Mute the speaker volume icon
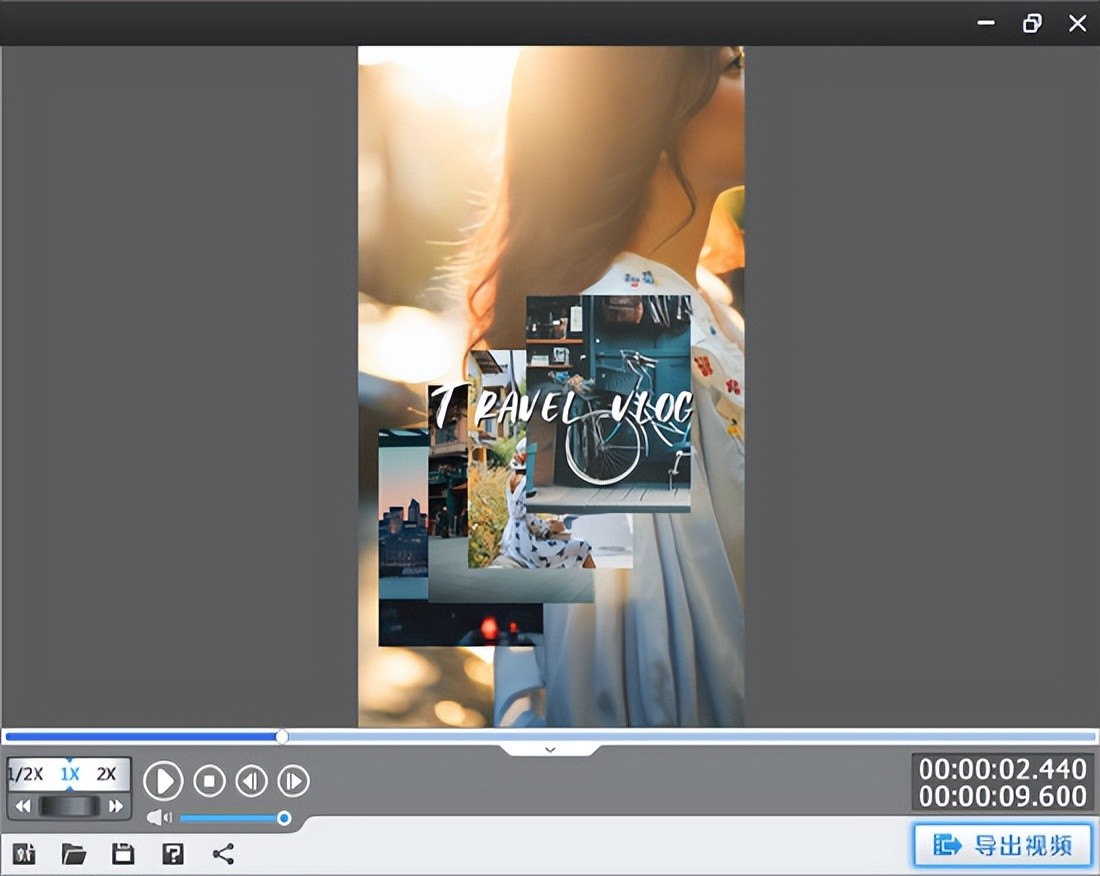Image resolution: width=1100 pixels, height=876 pixels. point(159,818)
